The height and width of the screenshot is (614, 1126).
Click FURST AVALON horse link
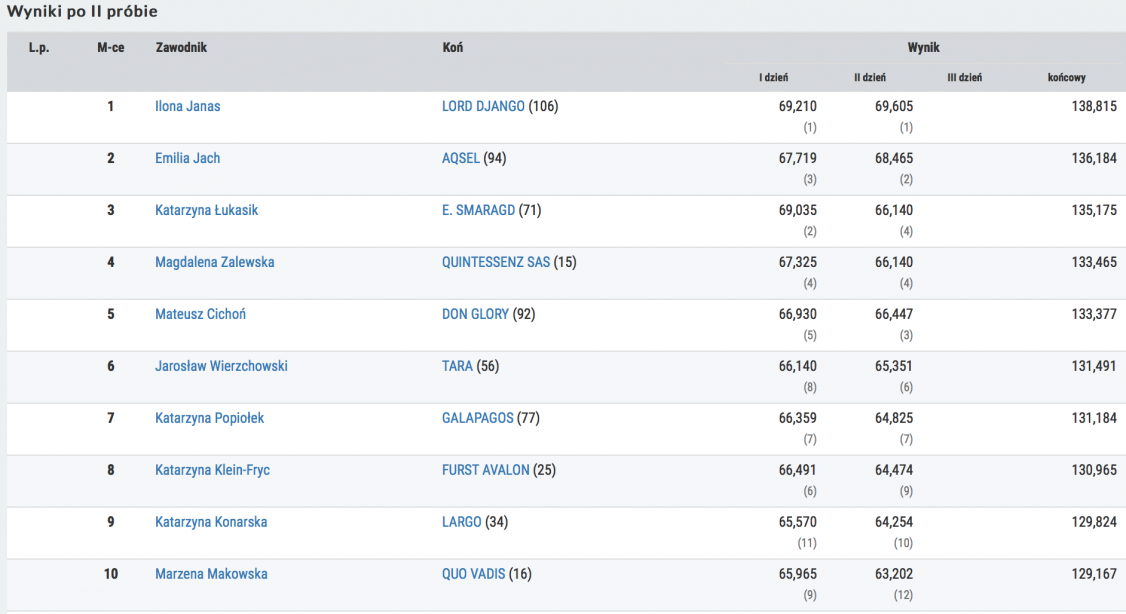[486, 470]
